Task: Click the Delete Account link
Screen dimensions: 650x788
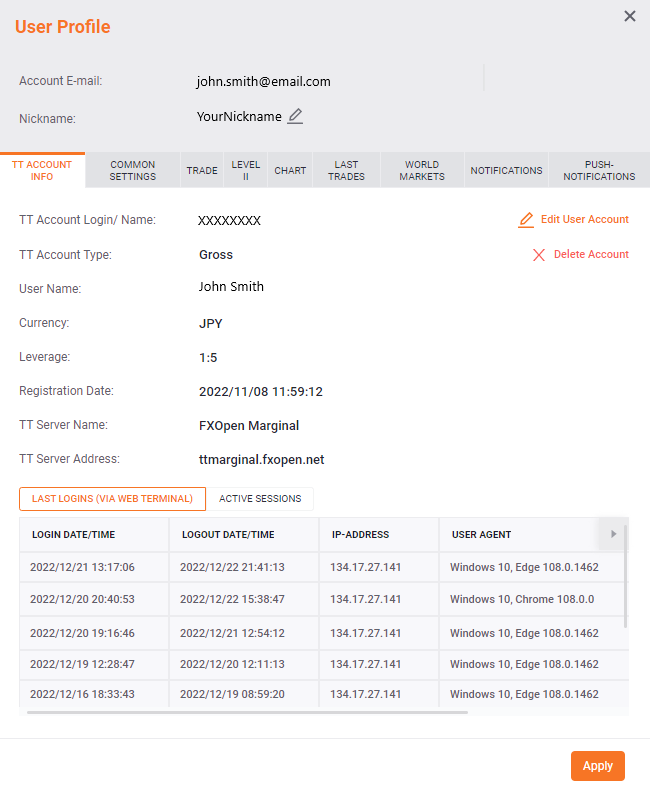Action: [x=591, y=255]
